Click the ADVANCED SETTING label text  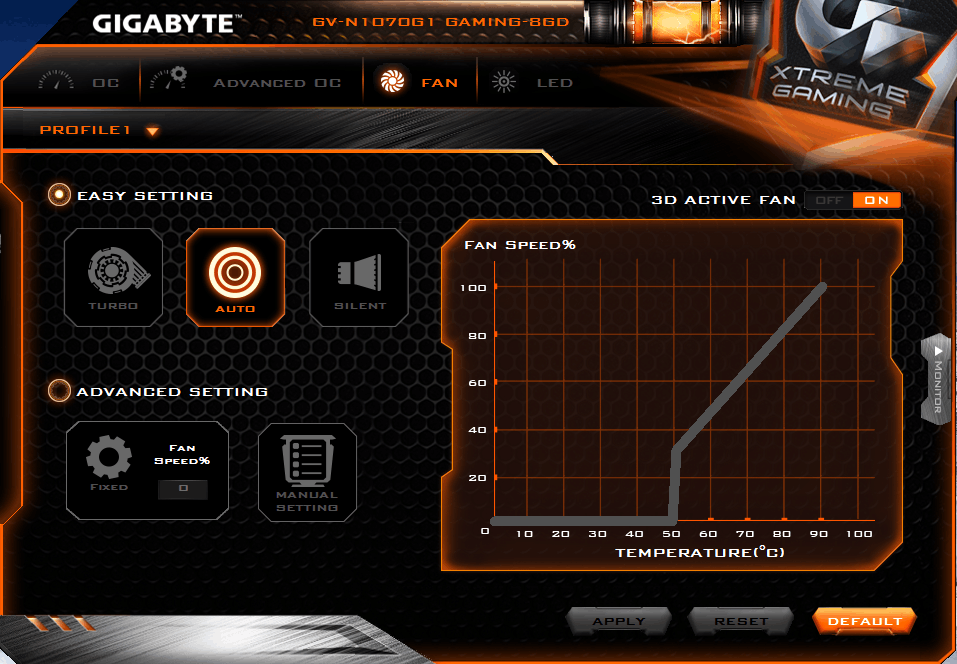pos(172,392)
